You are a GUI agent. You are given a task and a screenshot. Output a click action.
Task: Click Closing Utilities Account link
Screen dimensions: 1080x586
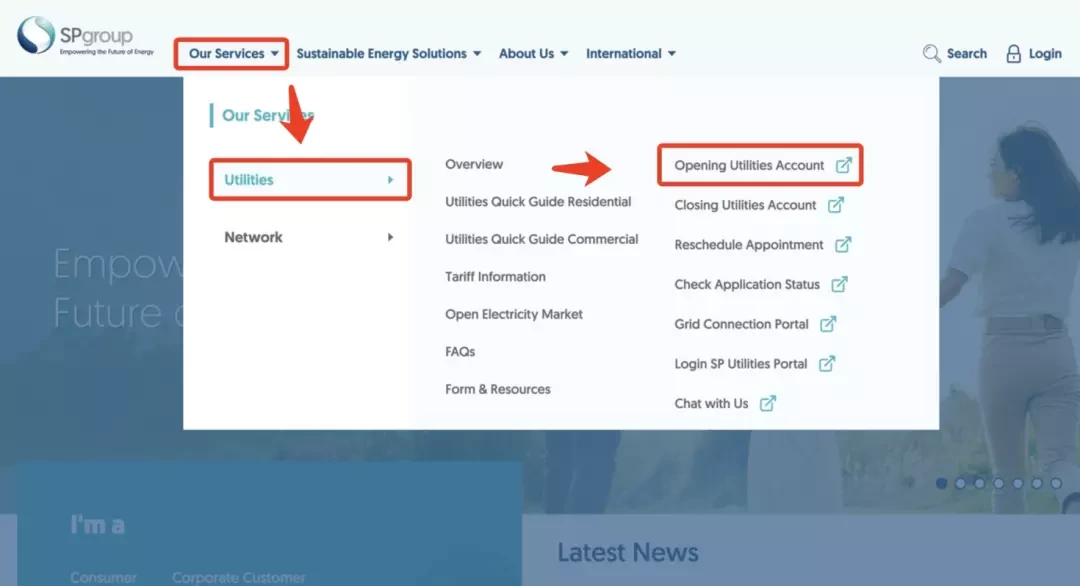coord(745,205)
